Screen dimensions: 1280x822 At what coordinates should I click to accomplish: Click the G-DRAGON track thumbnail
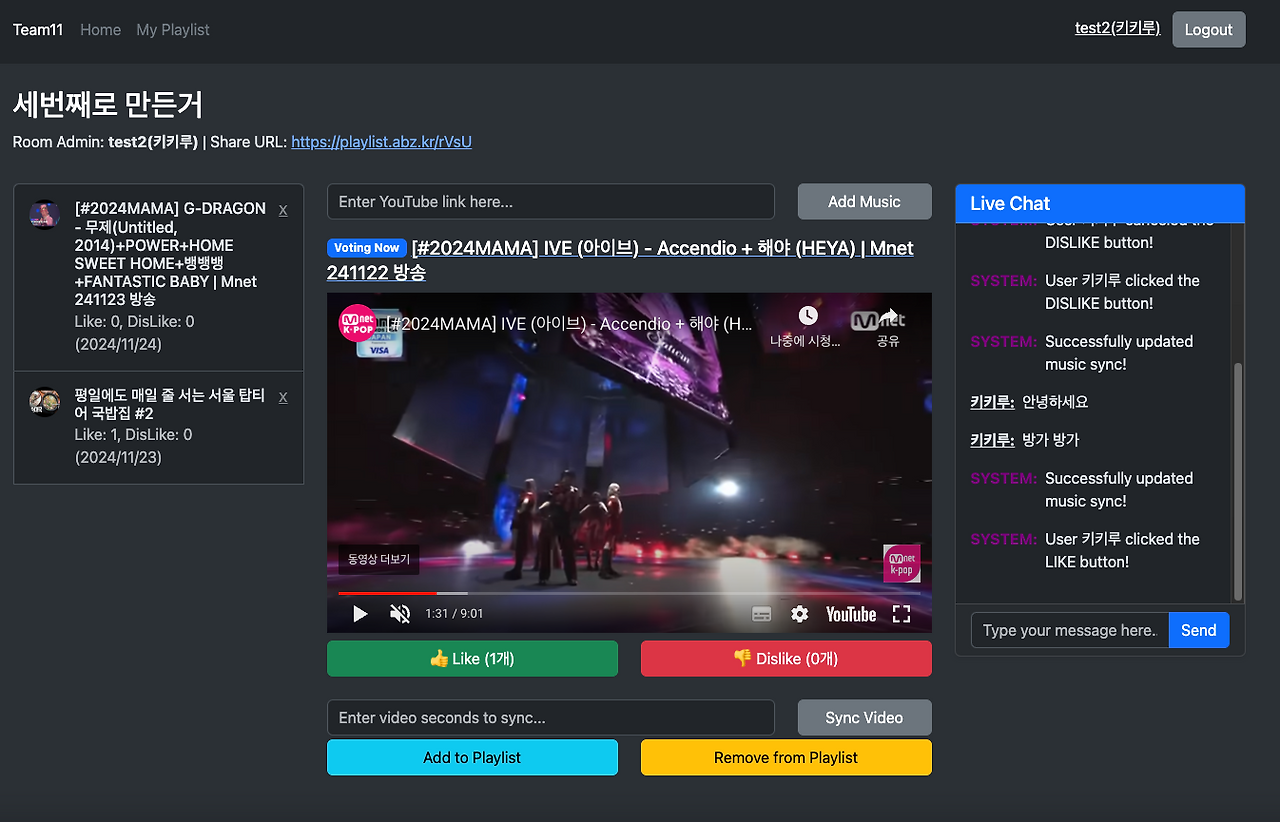tap(44, 215)
